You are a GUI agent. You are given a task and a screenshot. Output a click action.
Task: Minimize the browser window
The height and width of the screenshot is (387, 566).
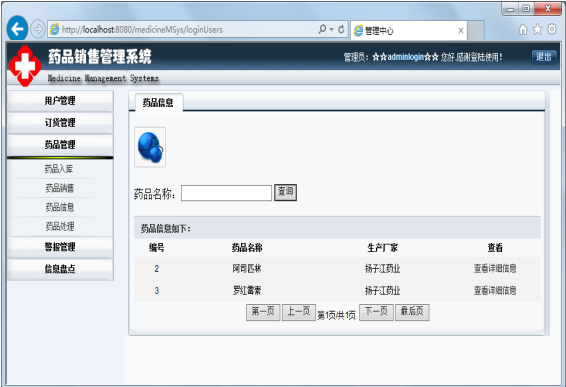(510, 9)
